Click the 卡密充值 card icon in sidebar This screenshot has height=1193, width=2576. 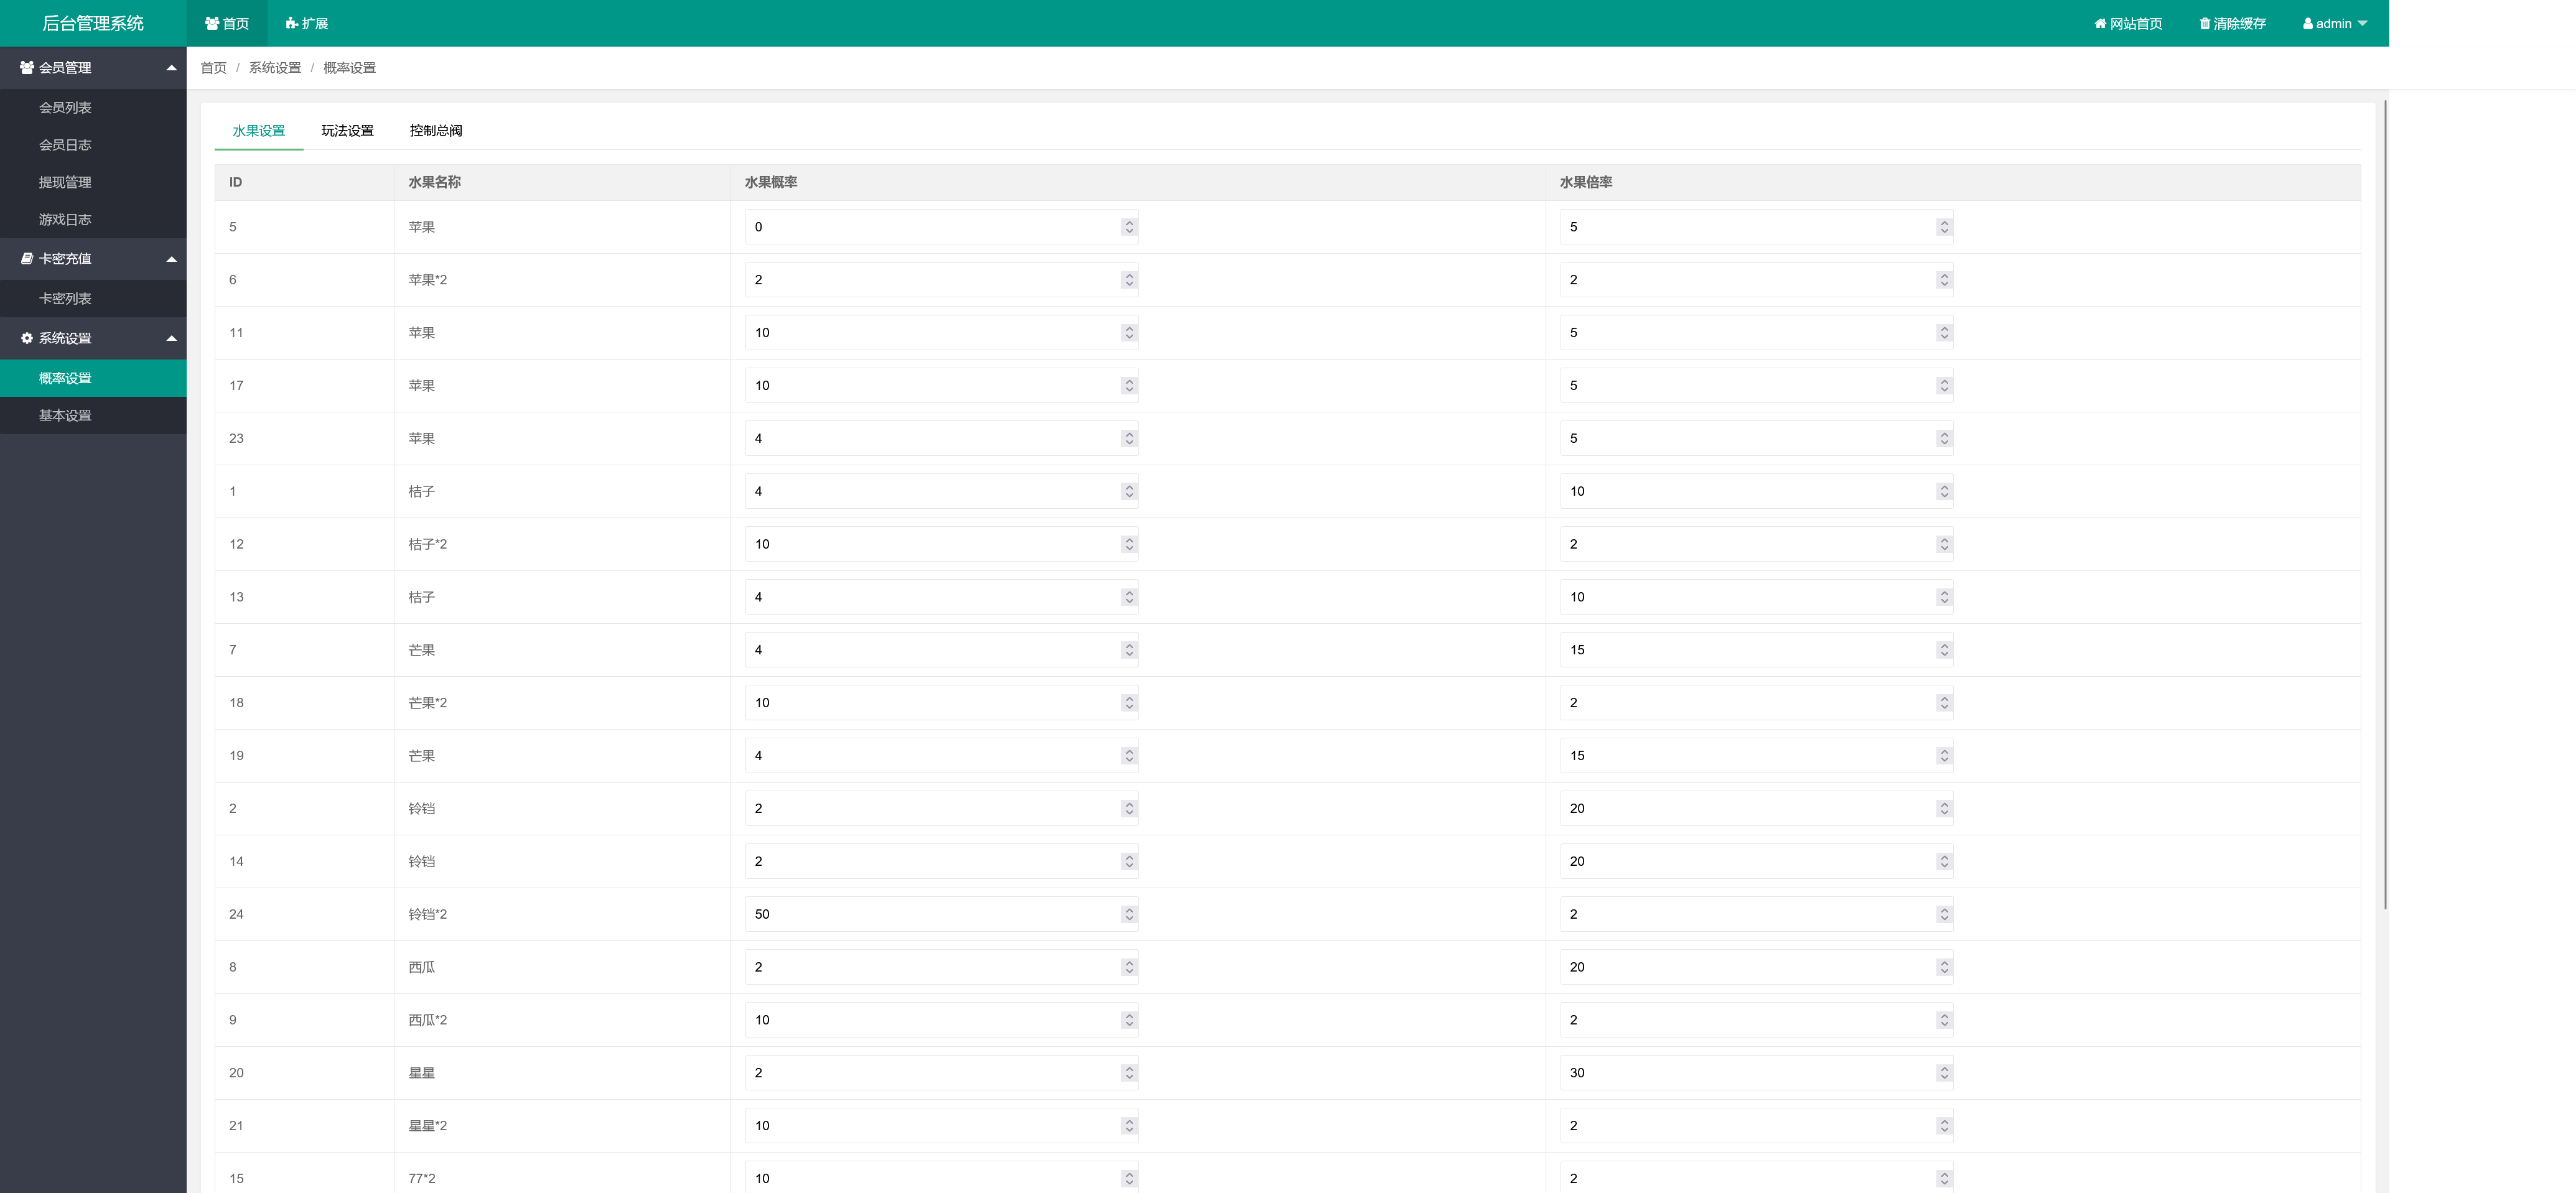click(x=27, y=258)
